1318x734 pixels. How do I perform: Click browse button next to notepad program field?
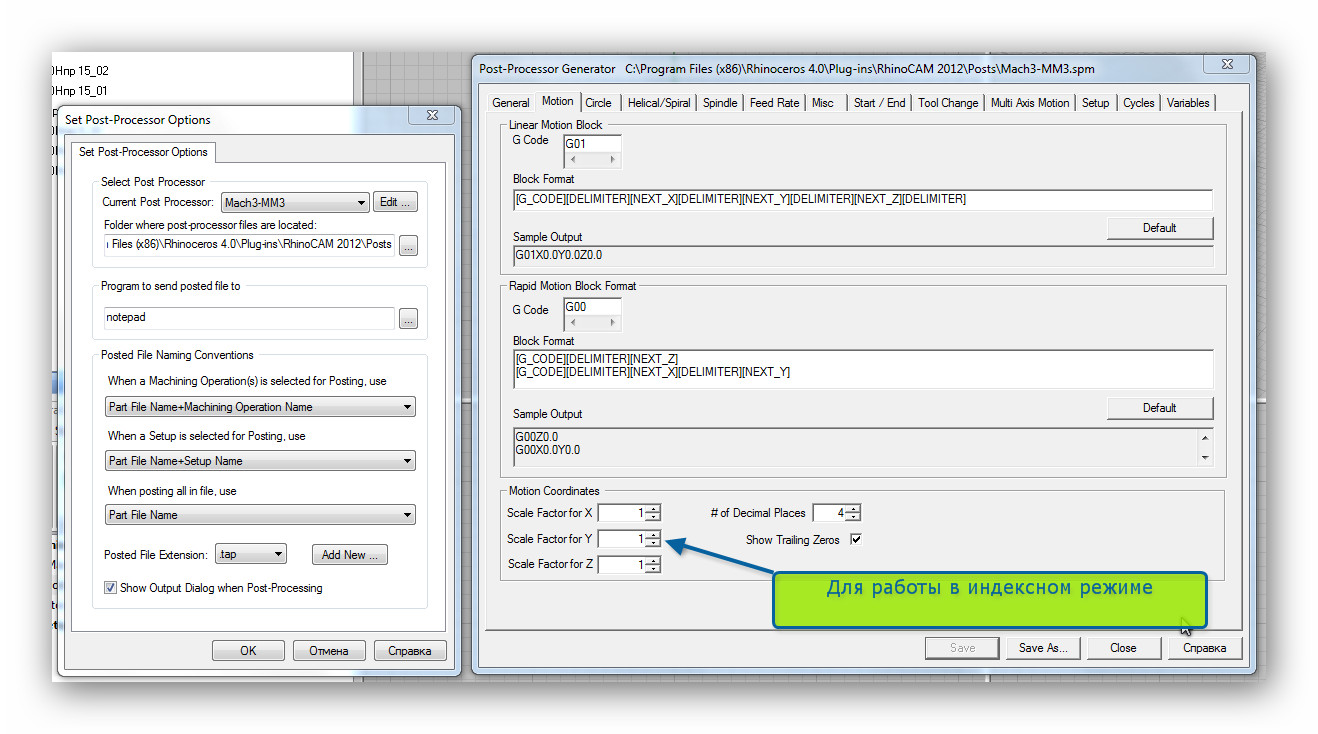[408, 319]
